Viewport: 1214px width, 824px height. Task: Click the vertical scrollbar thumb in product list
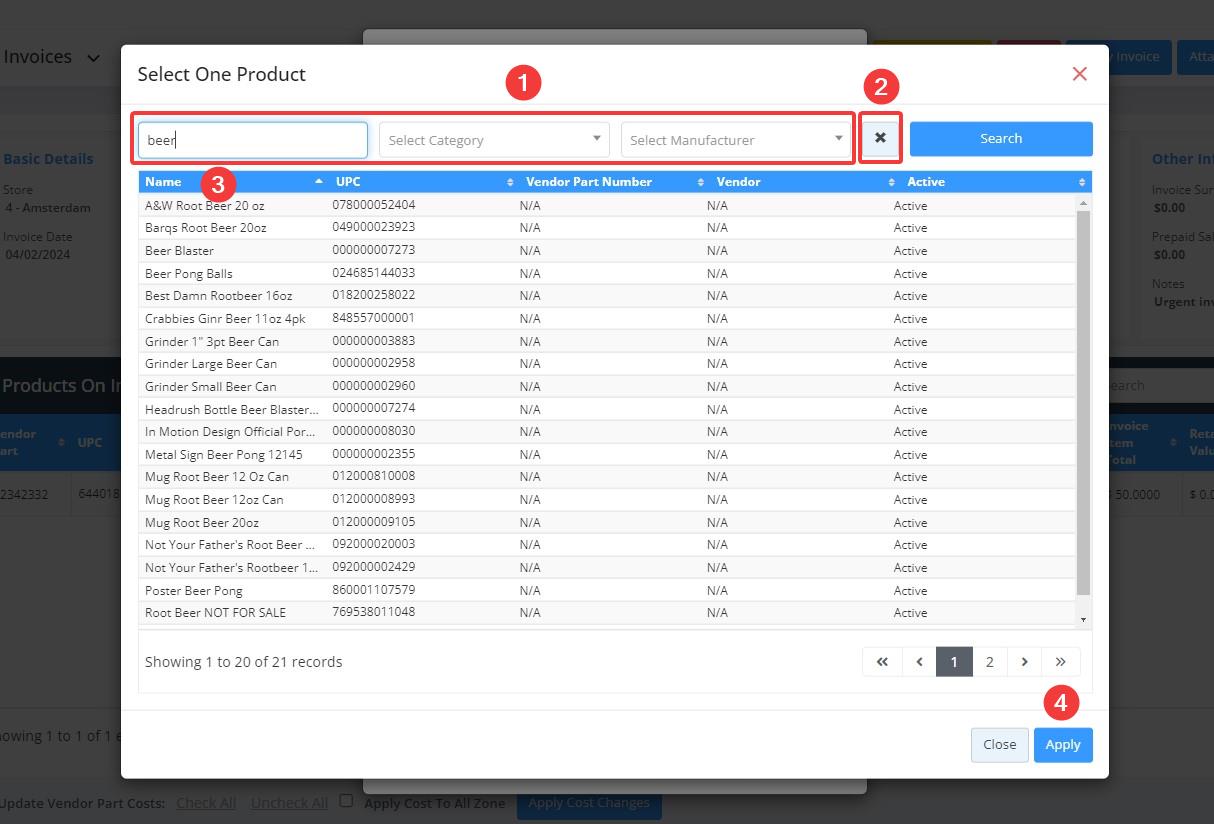point(1083,403)
